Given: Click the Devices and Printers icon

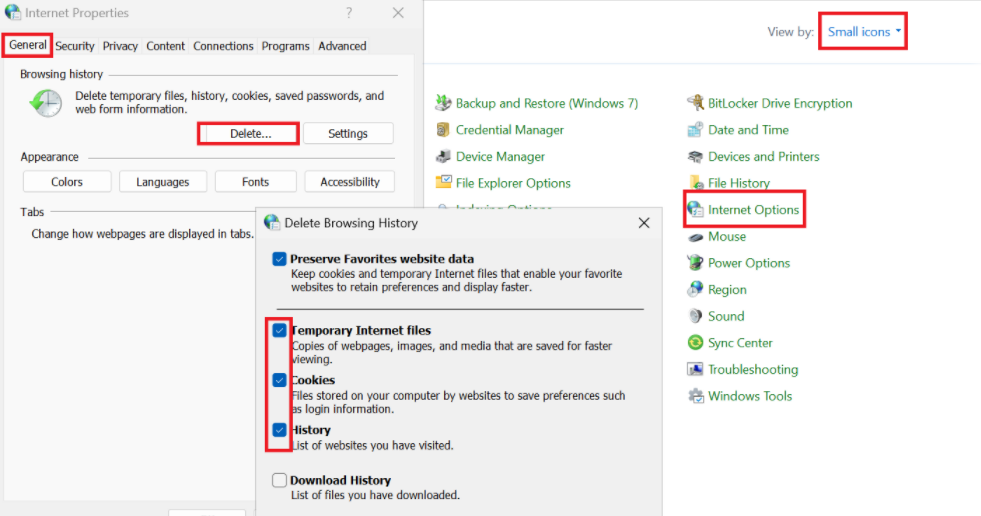Looking at the screenshot, I should tap(695, 156).
